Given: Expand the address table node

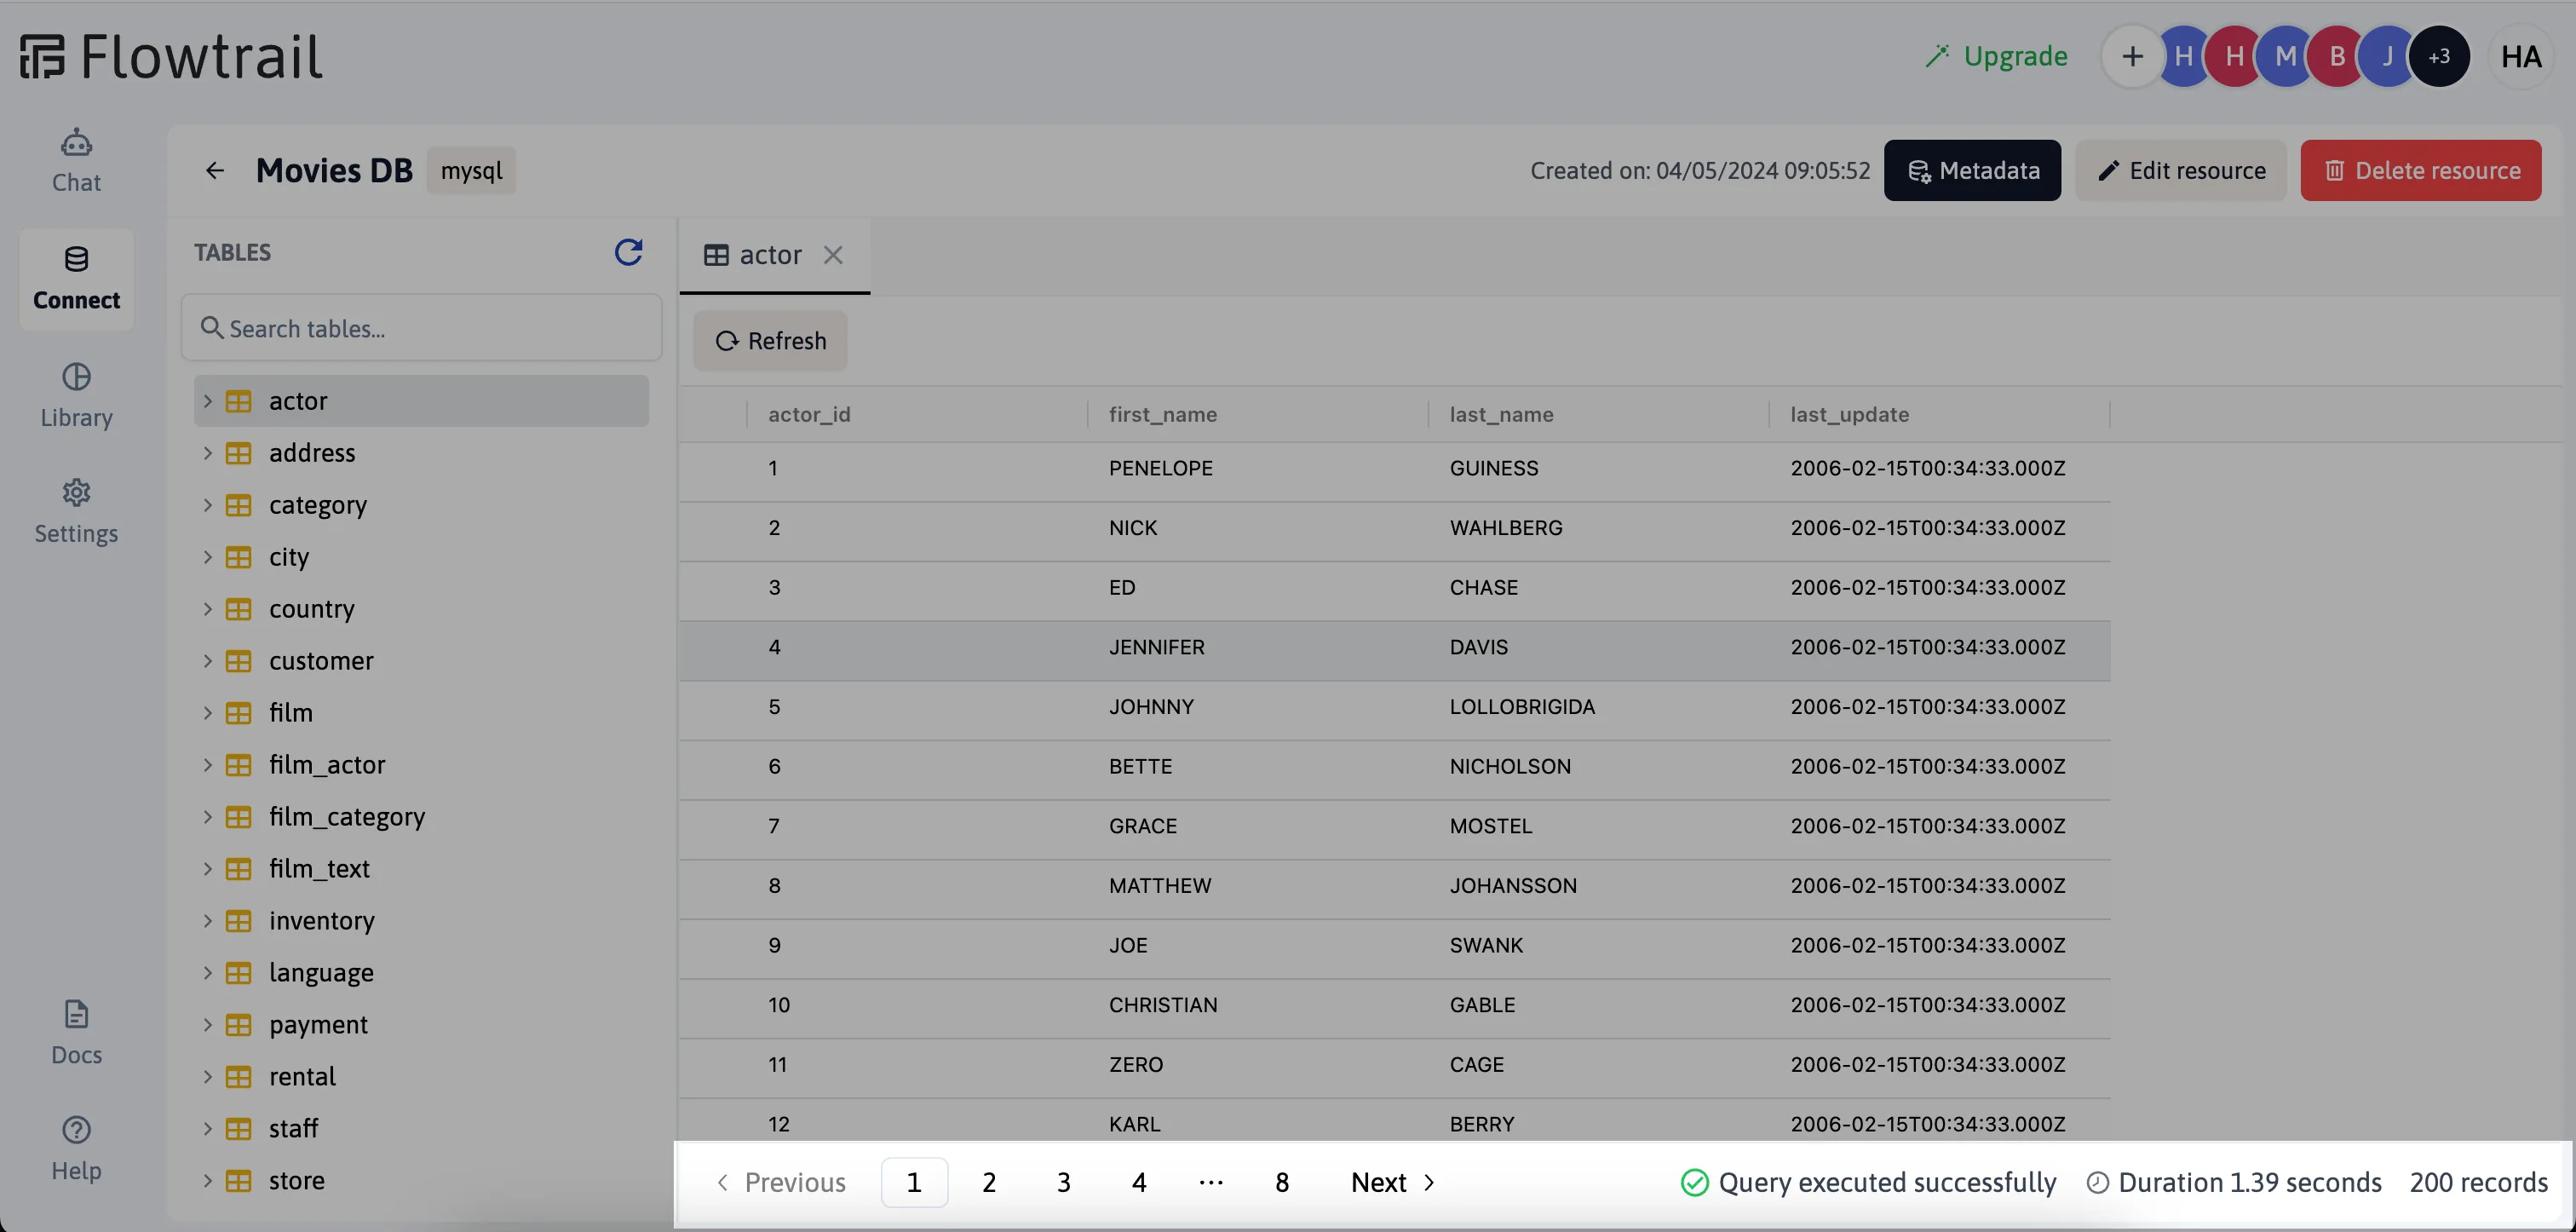Looking at the screenshot, I should point(208,453).
